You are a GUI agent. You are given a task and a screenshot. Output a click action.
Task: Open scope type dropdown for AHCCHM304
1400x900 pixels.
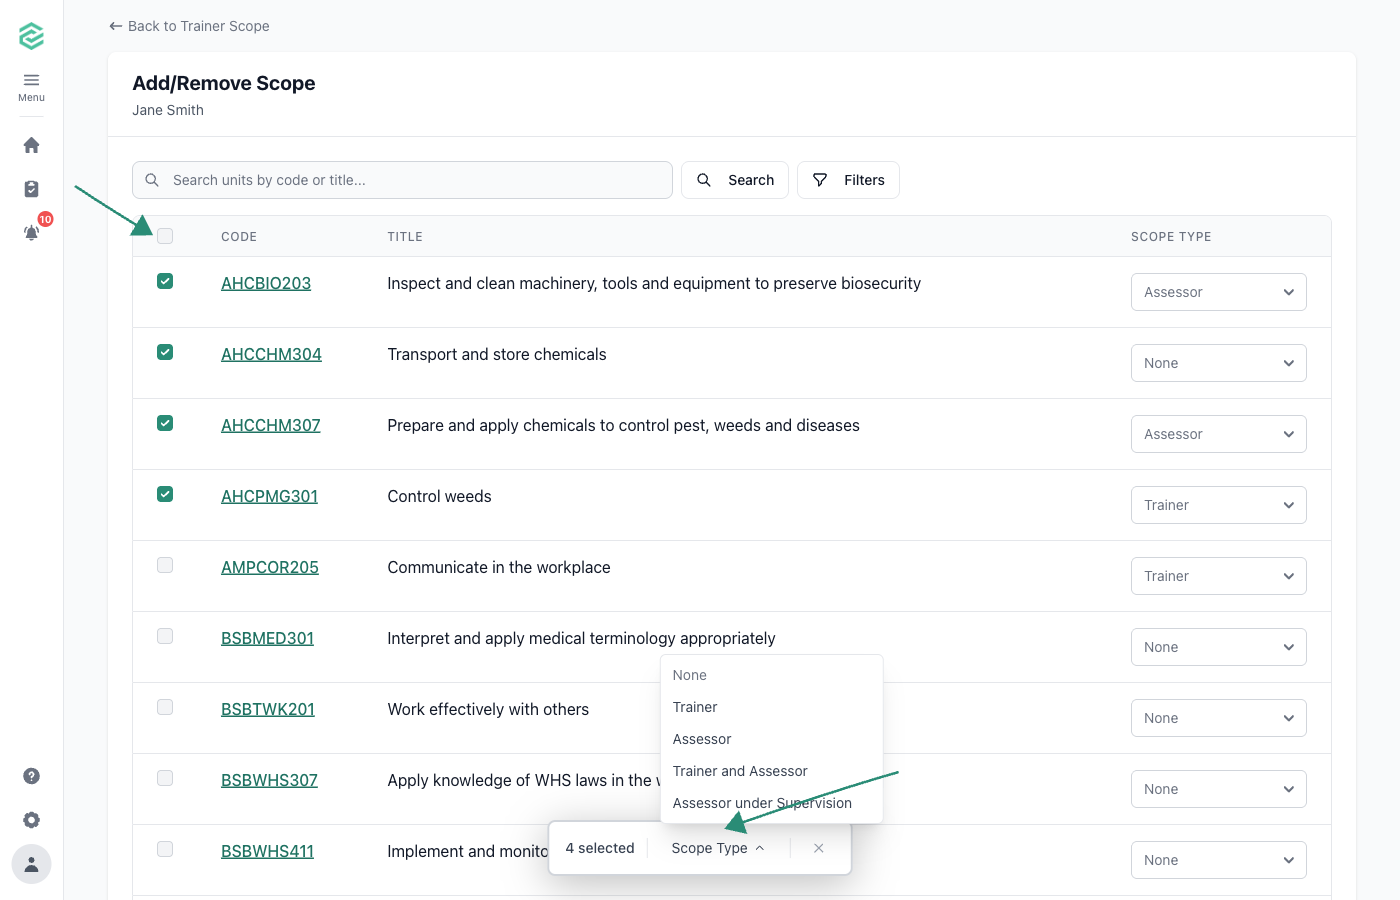1218,363
